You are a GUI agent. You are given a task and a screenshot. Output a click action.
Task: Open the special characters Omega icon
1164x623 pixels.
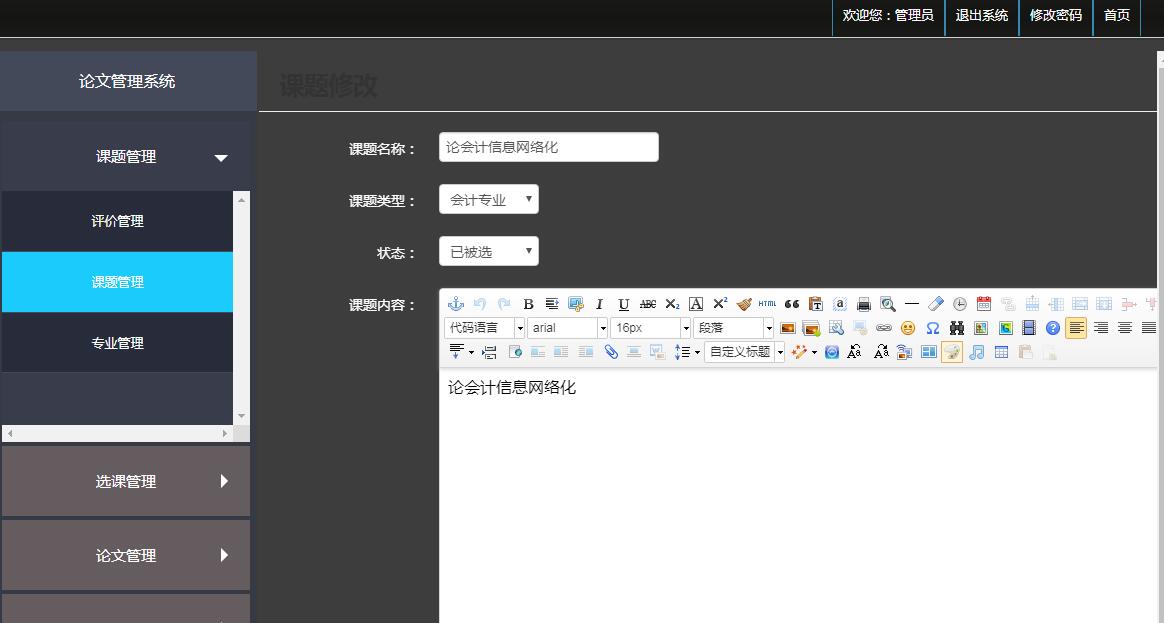click(932, 328)
